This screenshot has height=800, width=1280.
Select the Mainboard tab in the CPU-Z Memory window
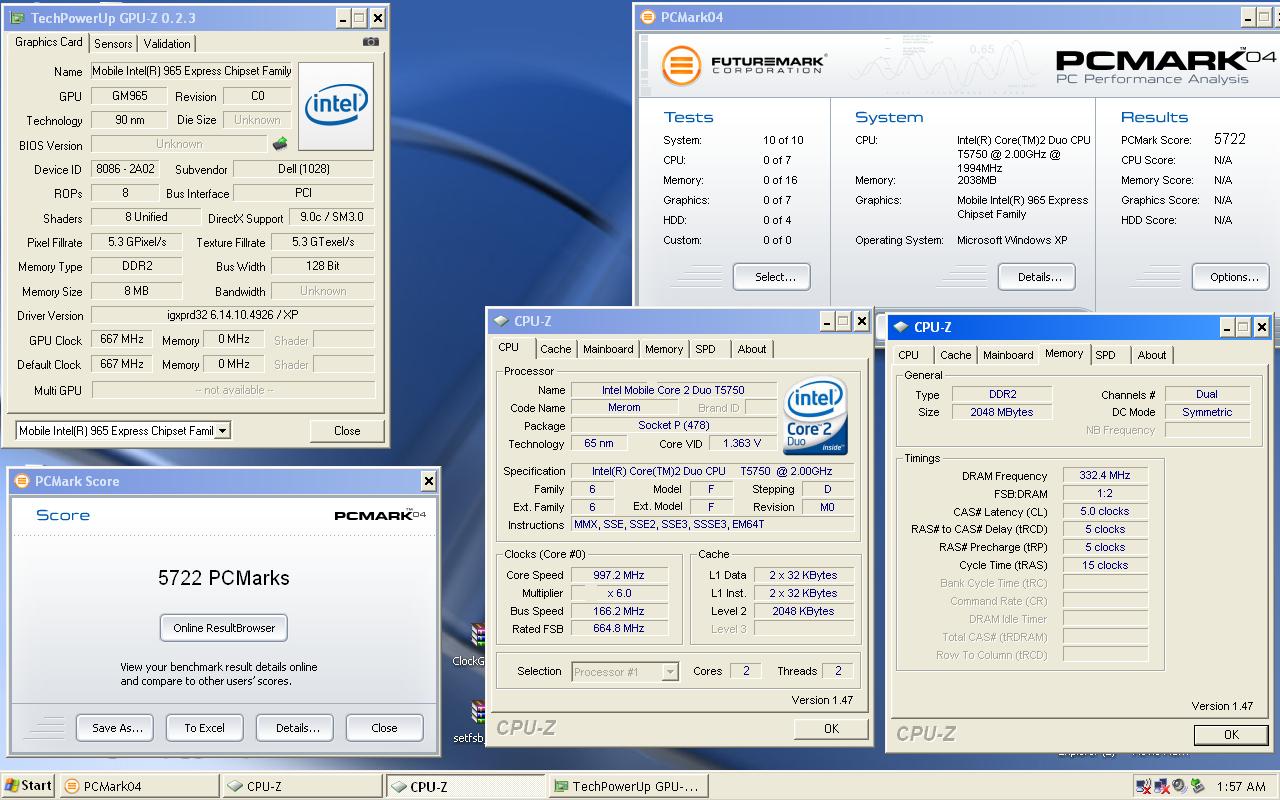click(1008, 355)
